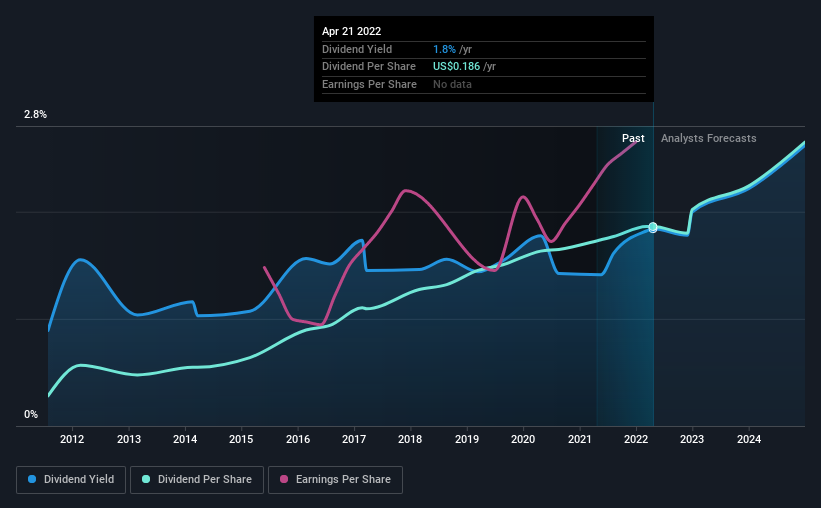Click the highlighted data point marker on chart
The height and width of the screenshot is (508, 821).
(653, 227)
